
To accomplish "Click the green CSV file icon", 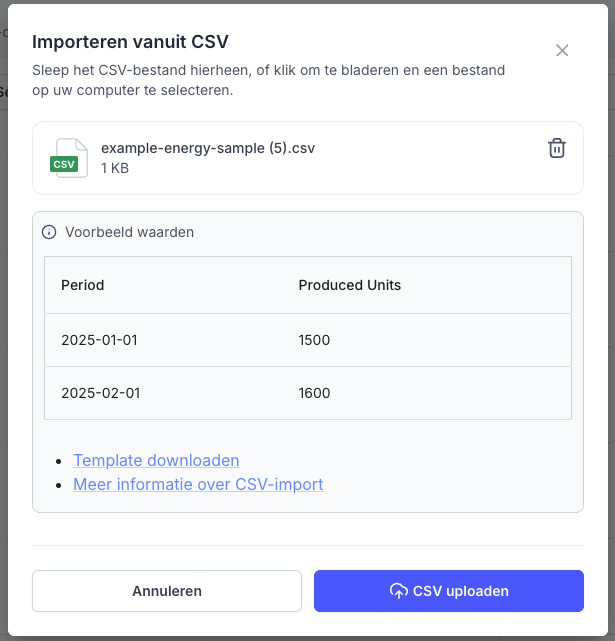I will pyautogui.click(x=66, y=158).
